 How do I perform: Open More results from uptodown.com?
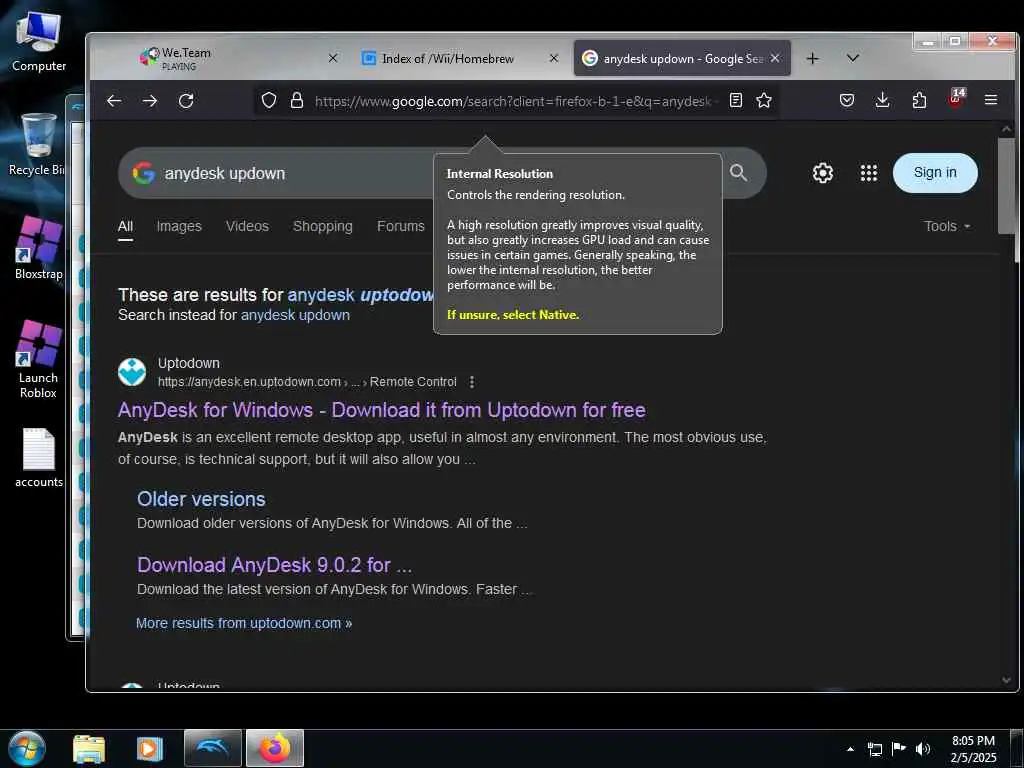tap(244, 623)
